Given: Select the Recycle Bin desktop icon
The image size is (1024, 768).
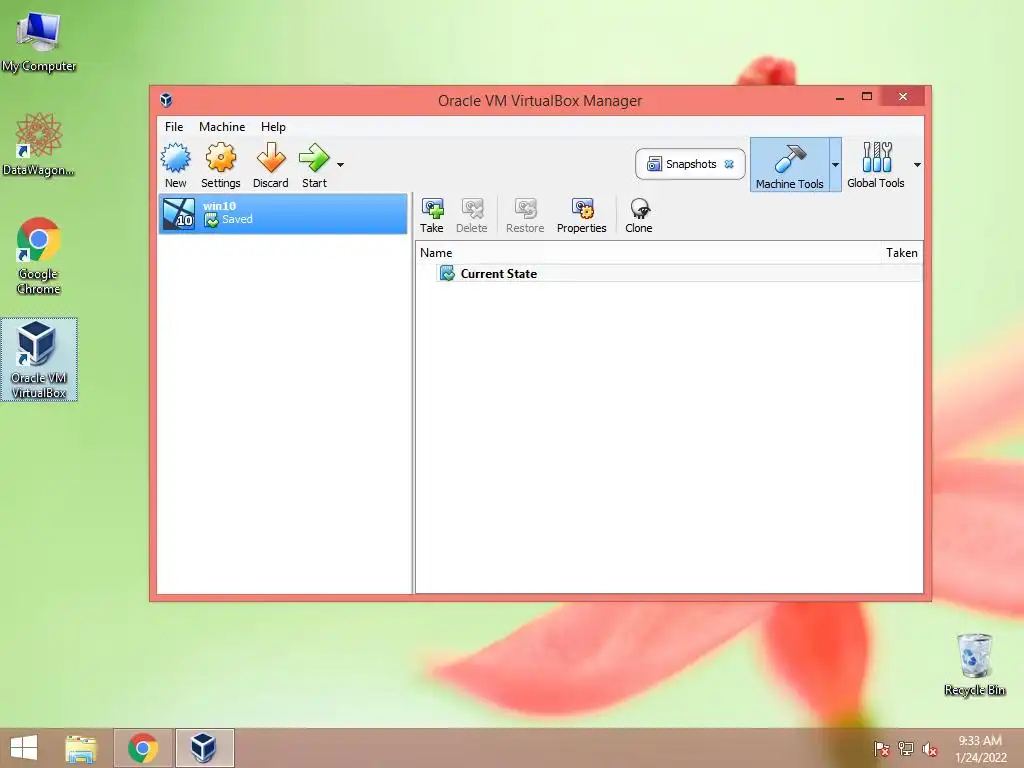Looking at the screenshot, I should [974, 664].
